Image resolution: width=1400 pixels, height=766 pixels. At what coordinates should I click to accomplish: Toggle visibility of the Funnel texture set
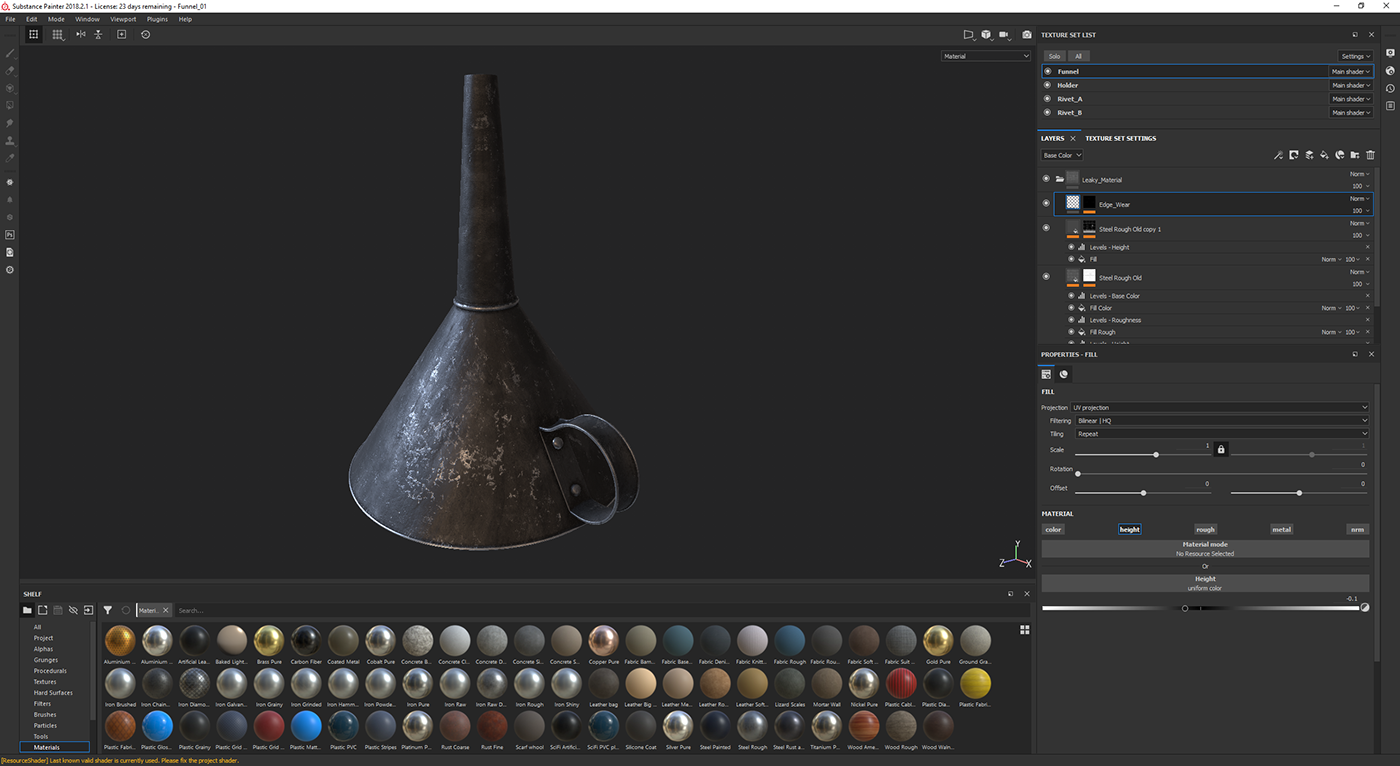coord(1047,71)
